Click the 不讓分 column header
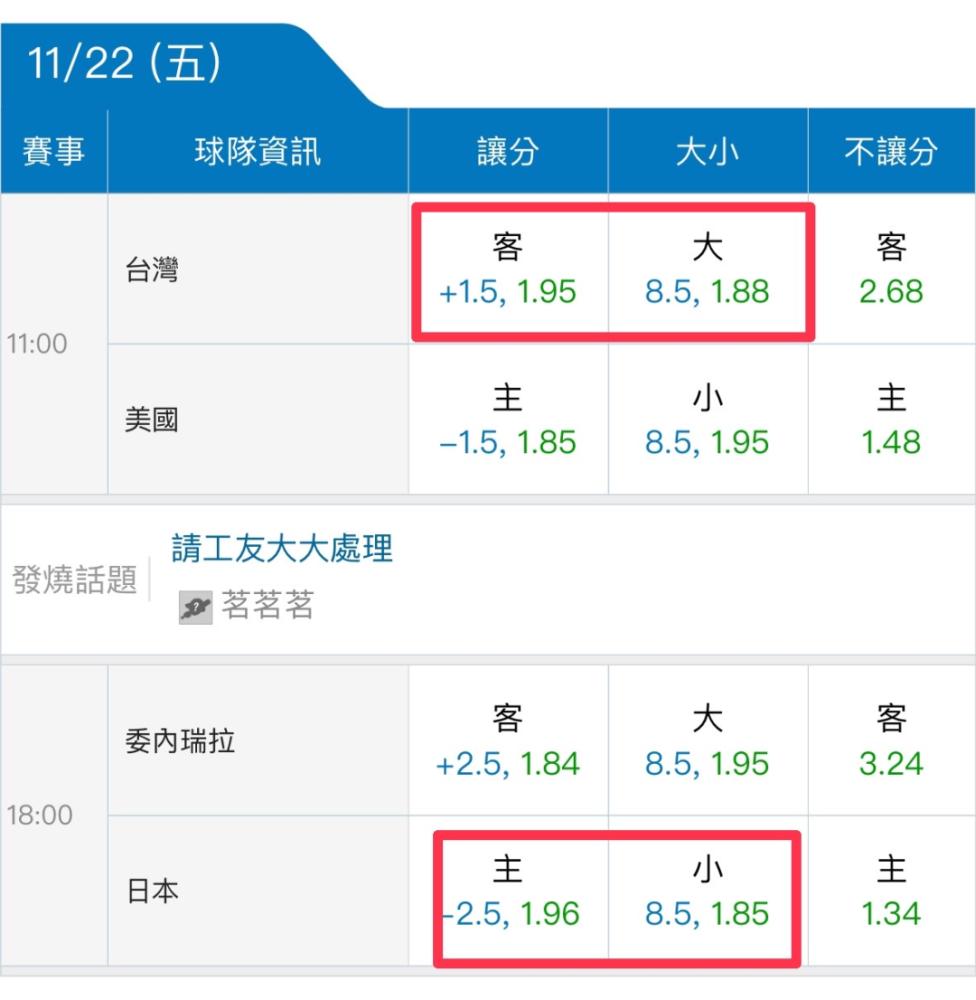The height and width of the screenshot is (1000, 976). (x=891, y=151)
